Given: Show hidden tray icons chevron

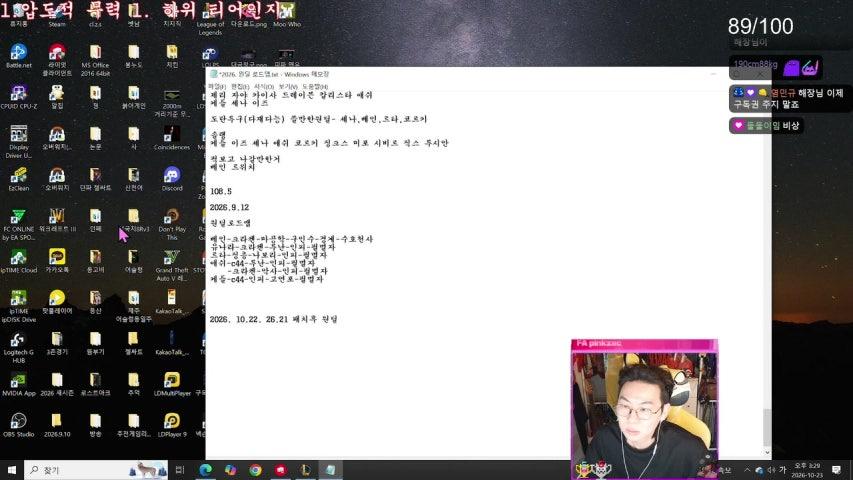Looking at the screenshot, I should tap(747, 470).
